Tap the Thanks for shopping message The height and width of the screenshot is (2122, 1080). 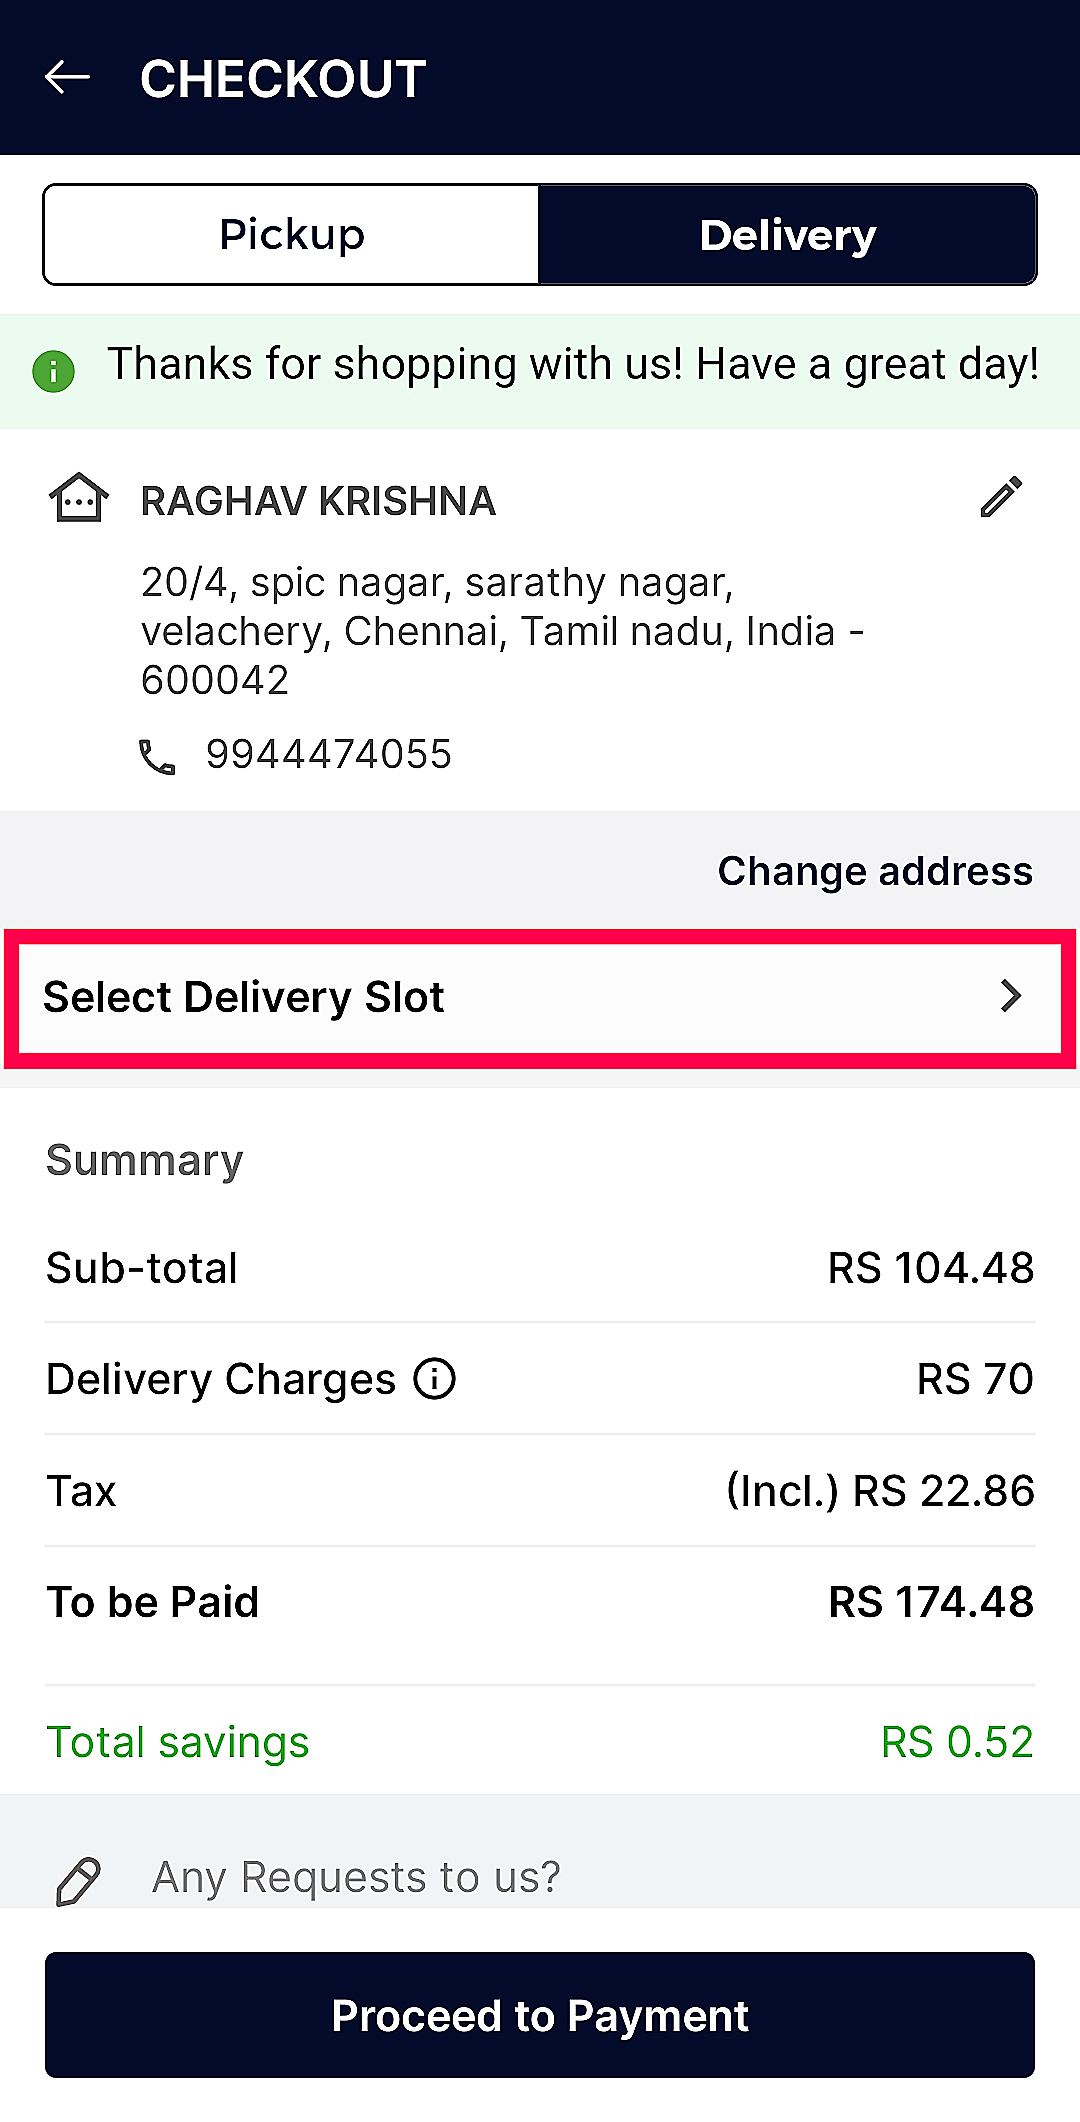pos(573,365)
